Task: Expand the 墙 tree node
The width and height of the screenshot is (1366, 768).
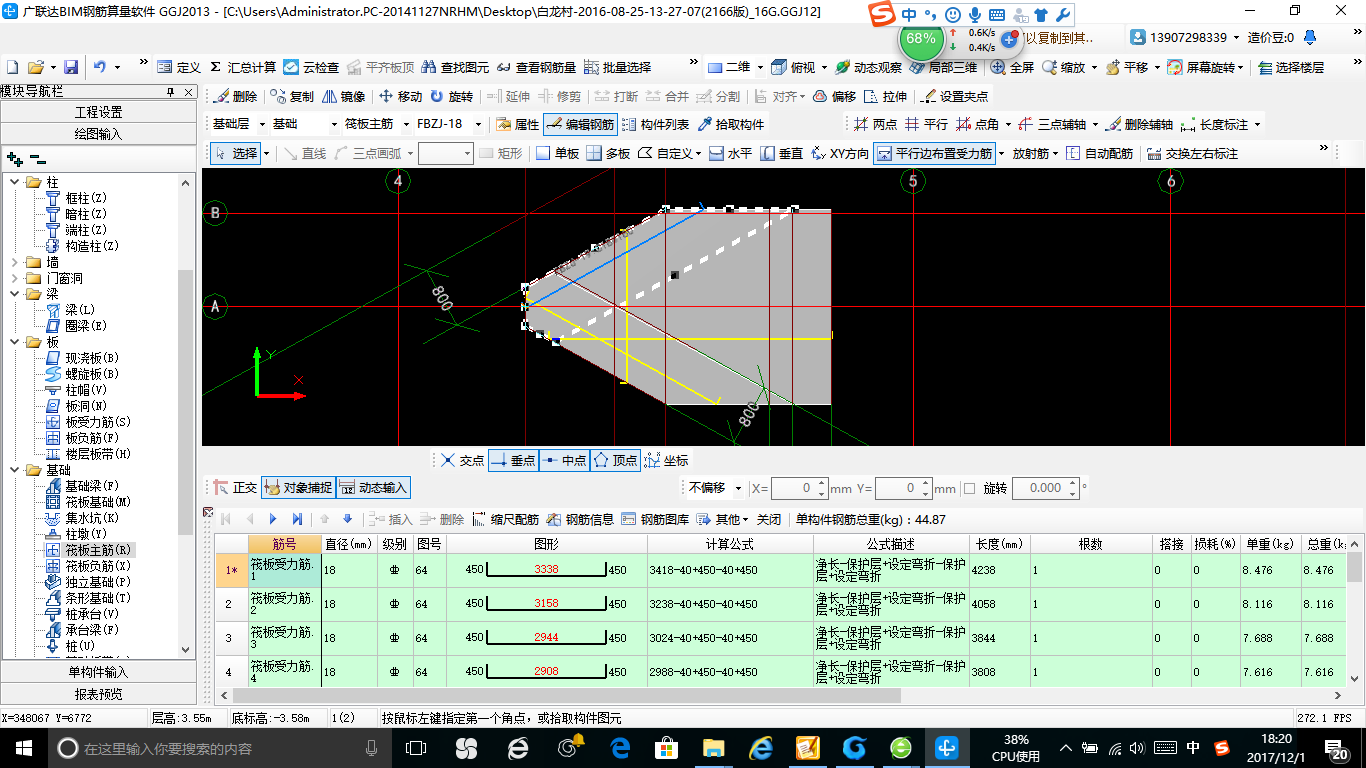Action: point(15,262)
